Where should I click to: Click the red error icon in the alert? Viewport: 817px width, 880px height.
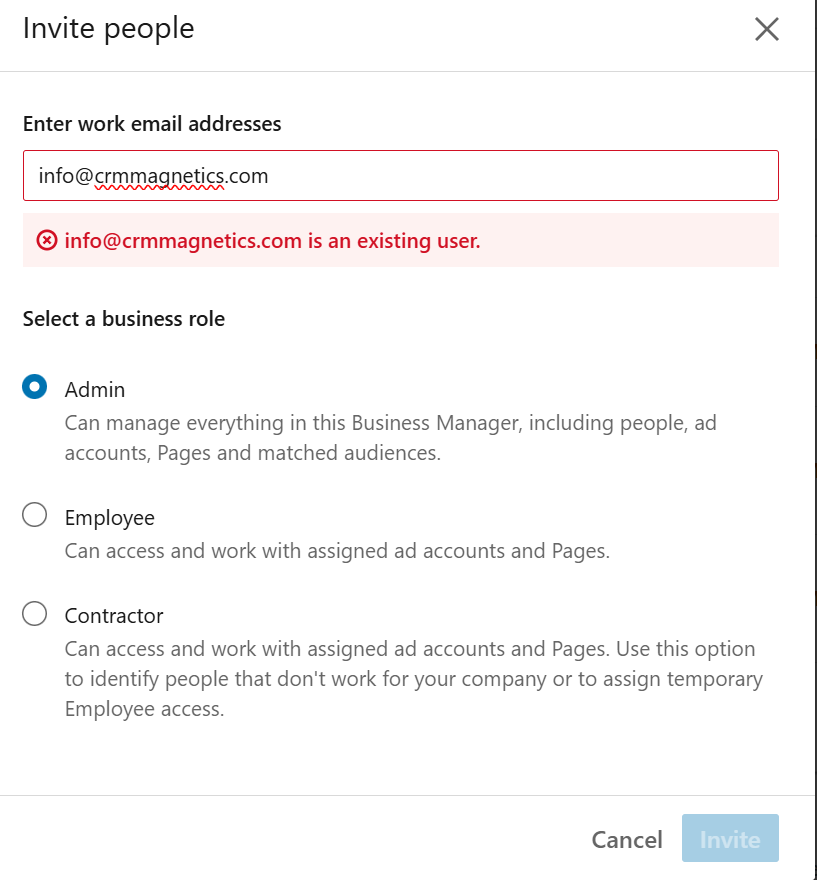47,240
